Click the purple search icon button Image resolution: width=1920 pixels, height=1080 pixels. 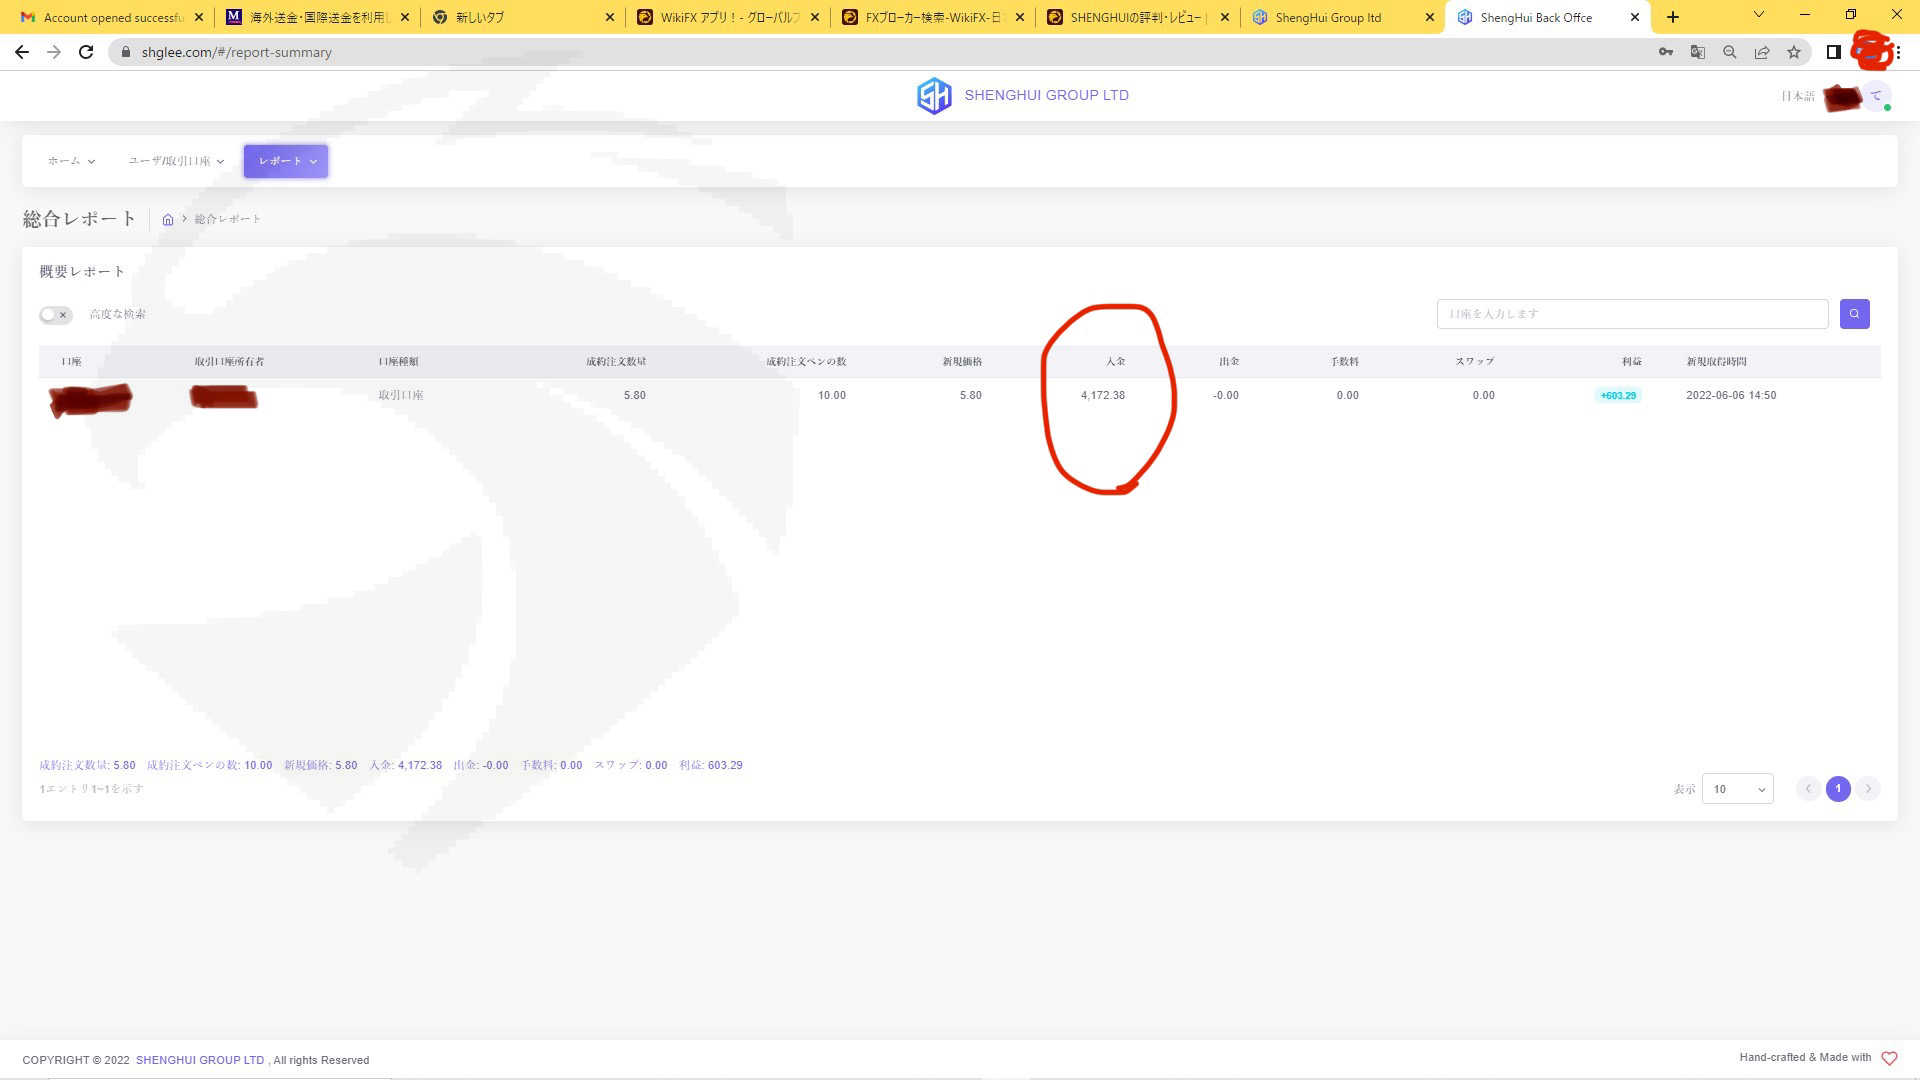(x=1854, y=314)
